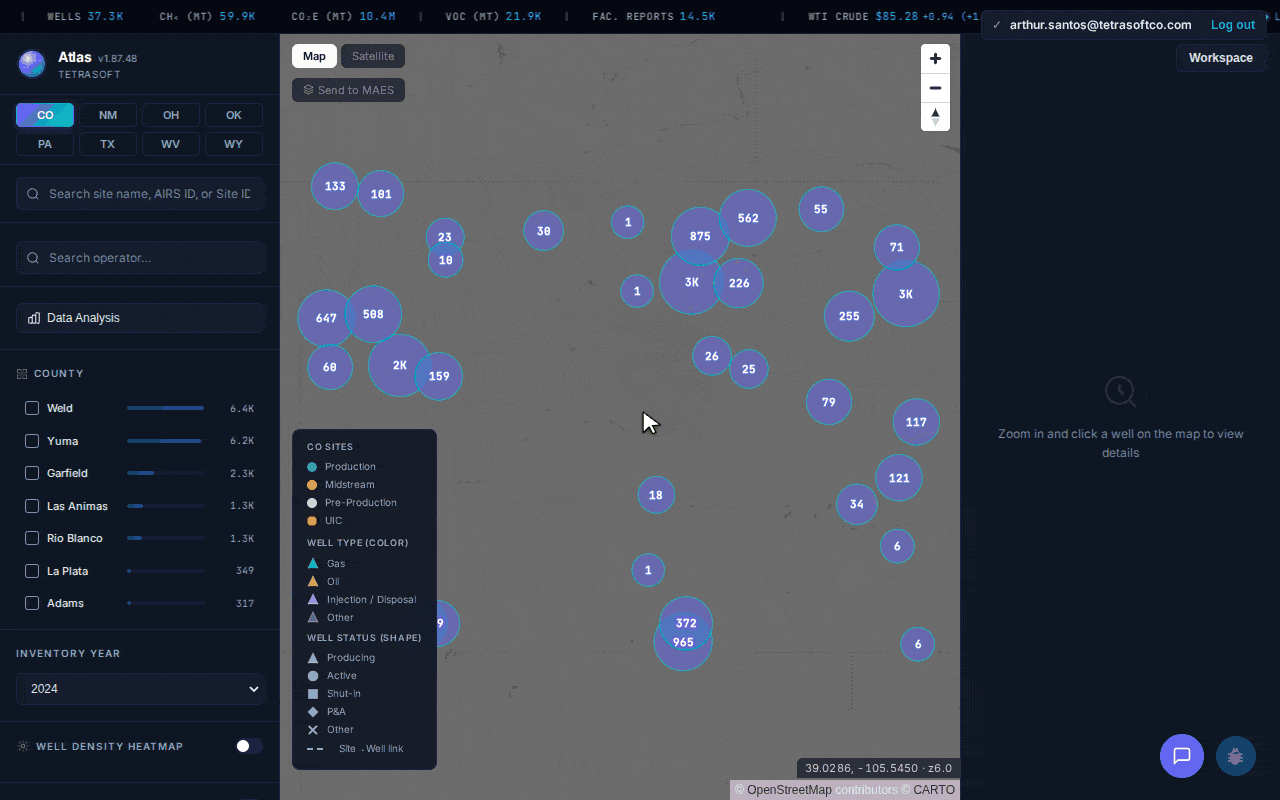The image size is (1280, 800).
Task: Select the CO state tab
Action: click(45, 115)
